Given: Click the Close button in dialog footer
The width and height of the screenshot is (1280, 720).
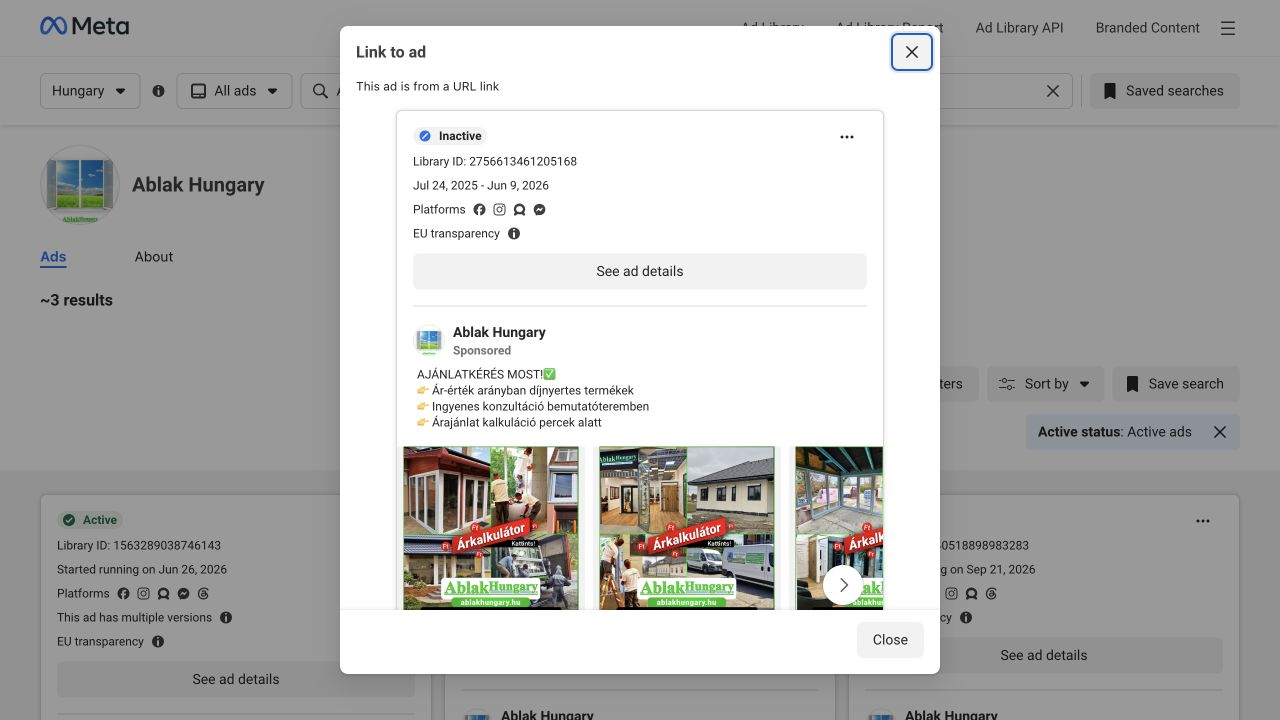Looking at the screenshot, I should point(890,640).
